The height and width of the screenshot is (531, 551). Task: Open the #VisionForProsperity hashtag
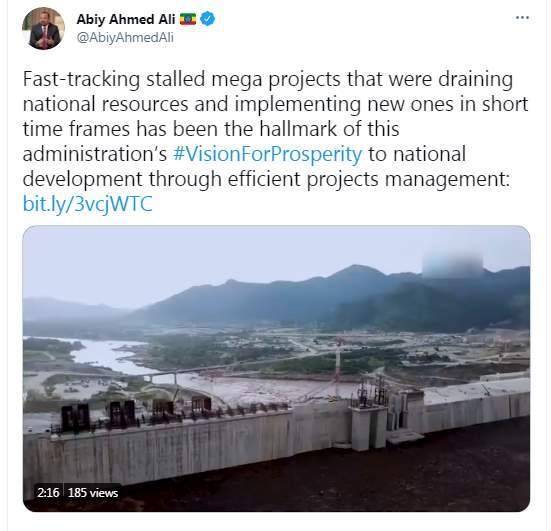coord(267,154)
